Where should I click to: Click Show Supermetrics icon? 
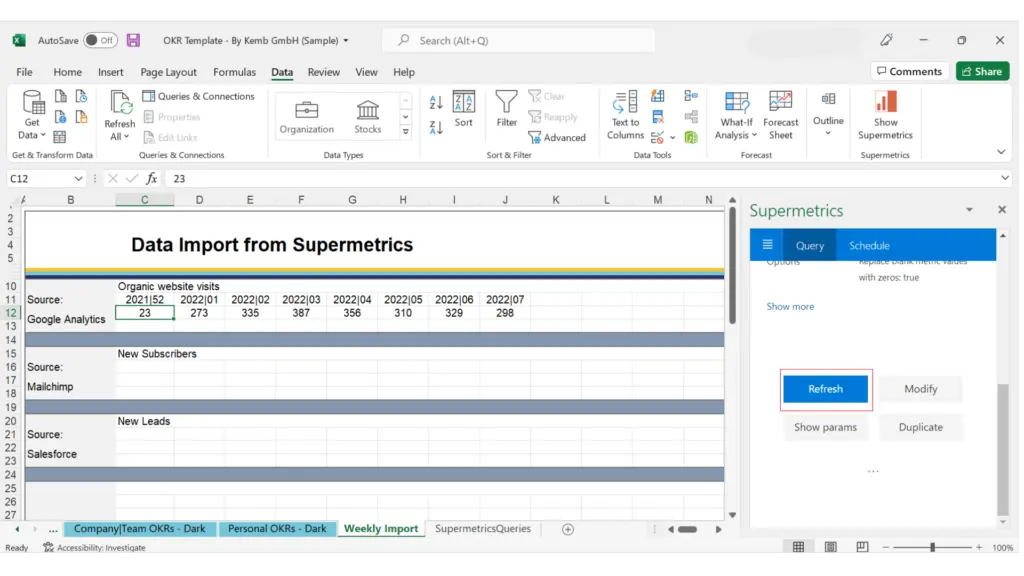[885, 116]
